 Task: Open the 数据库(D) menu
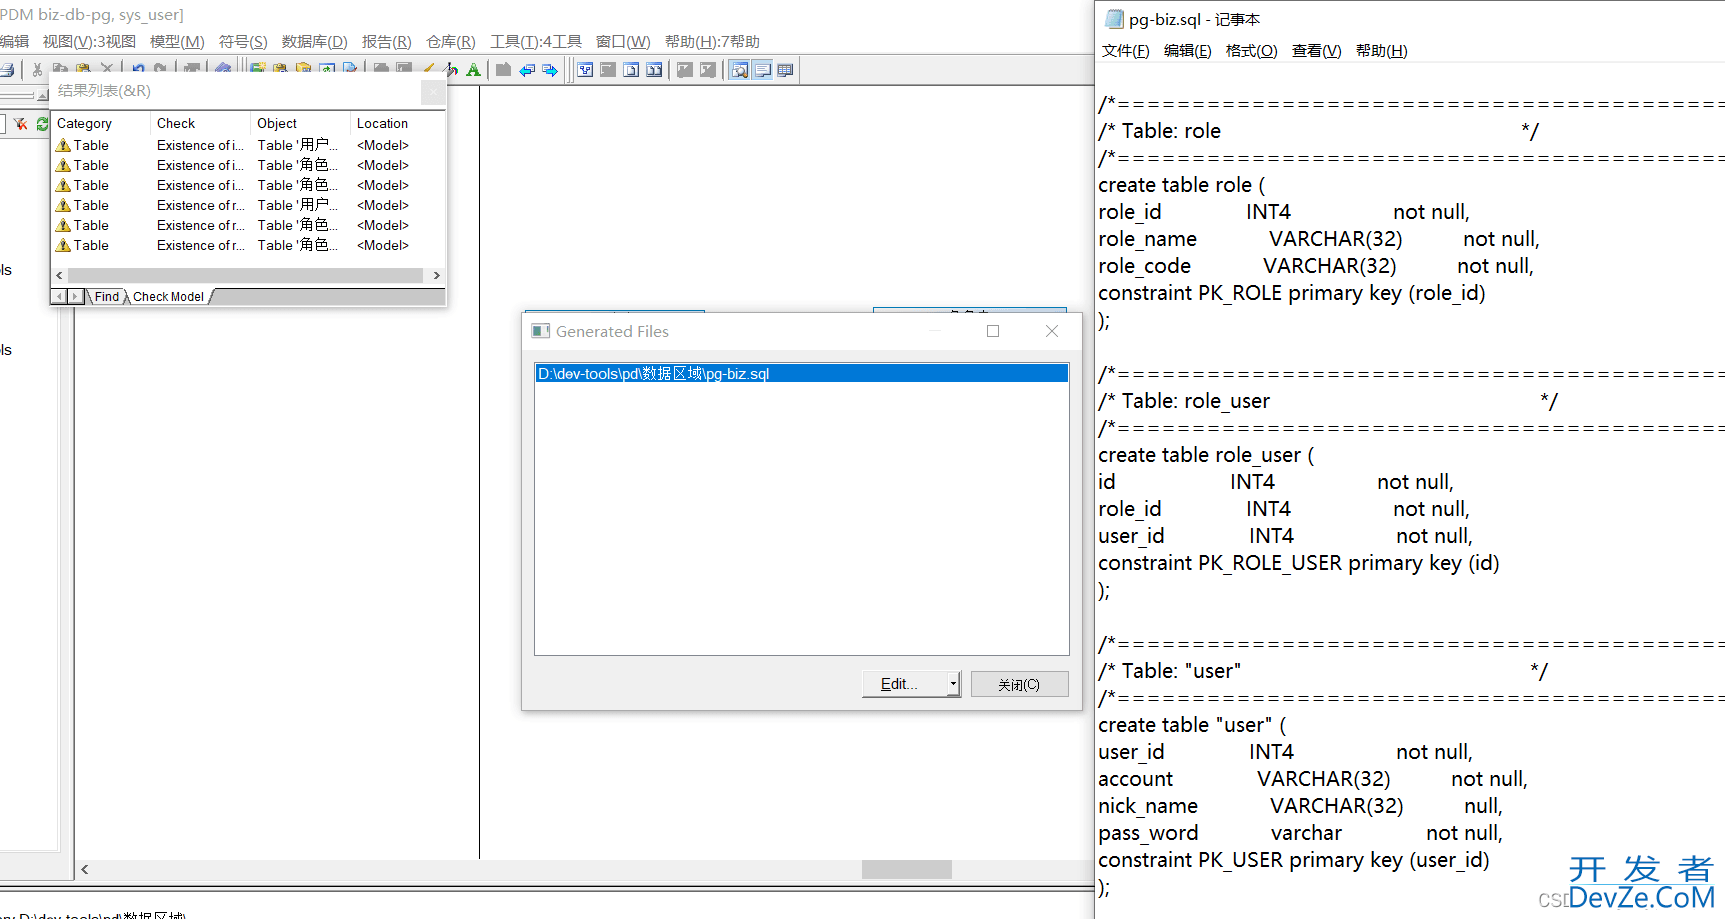314,42
